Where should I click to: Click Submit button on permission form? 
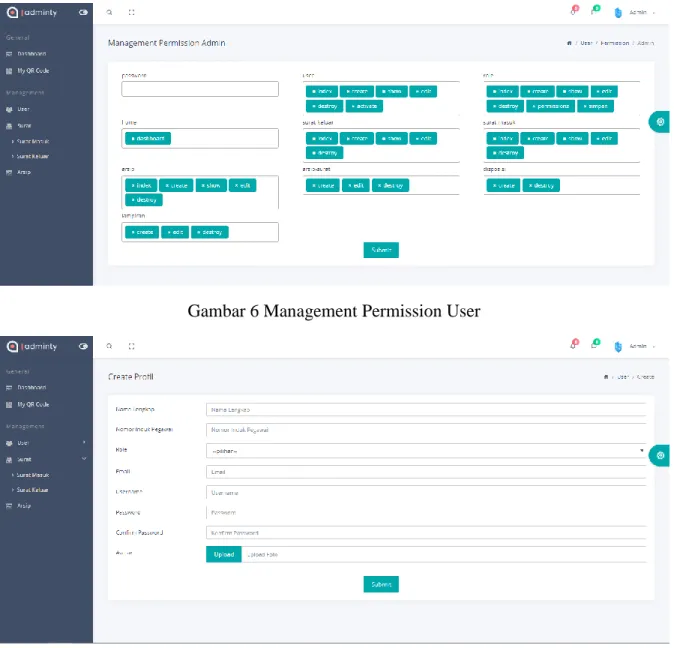381,250
